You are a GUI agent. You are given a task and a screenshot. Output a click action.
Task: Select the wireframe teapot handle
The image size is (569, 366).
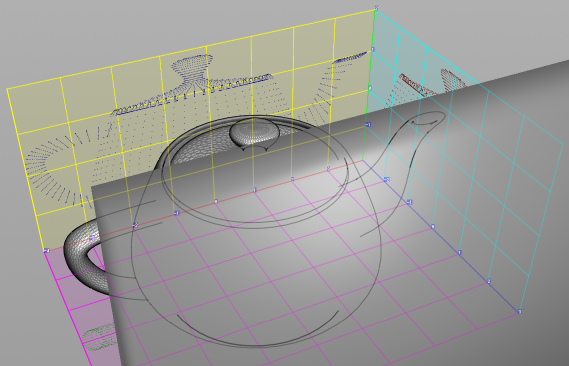pos(84,258)
